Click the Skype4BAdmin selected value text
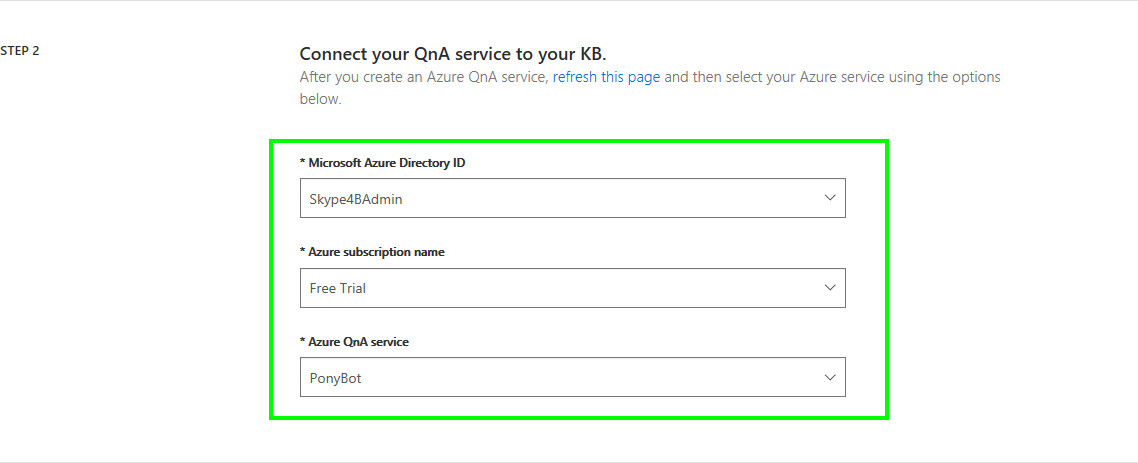 tap(356, 199)
